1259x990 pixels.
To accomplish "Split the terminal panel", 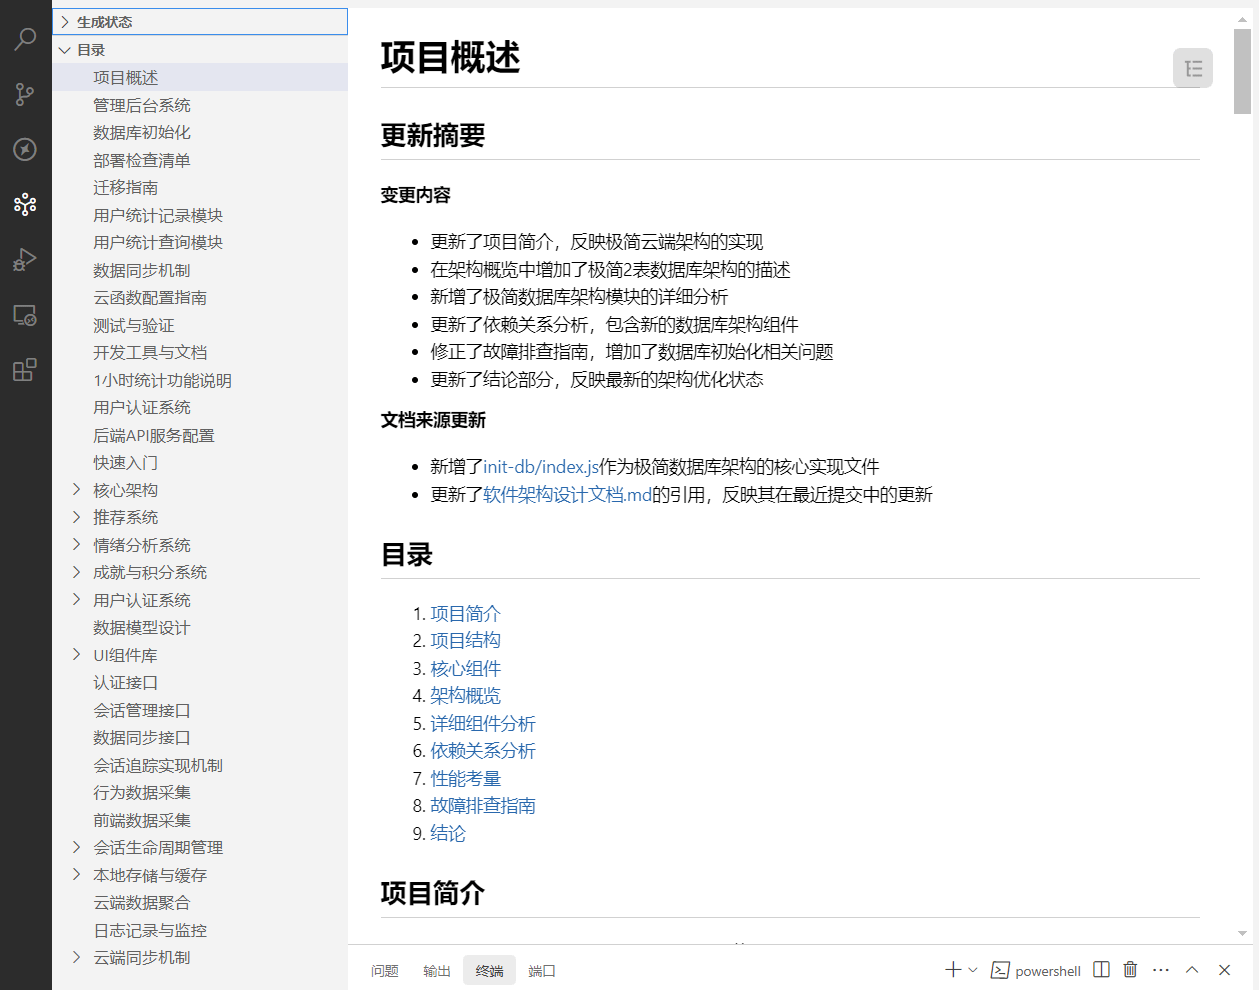I will tap(1101, 970).
